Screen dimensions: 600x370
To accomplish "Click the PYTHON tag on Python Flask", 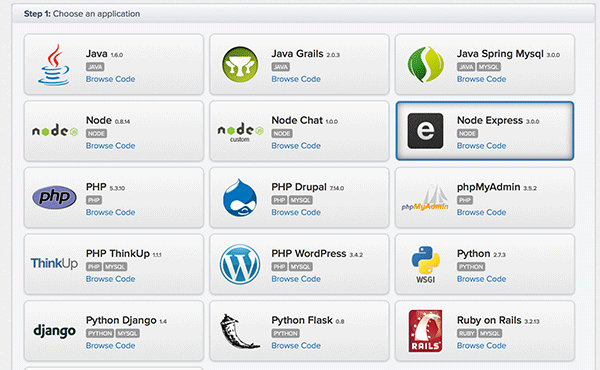I will coord(285,333).
